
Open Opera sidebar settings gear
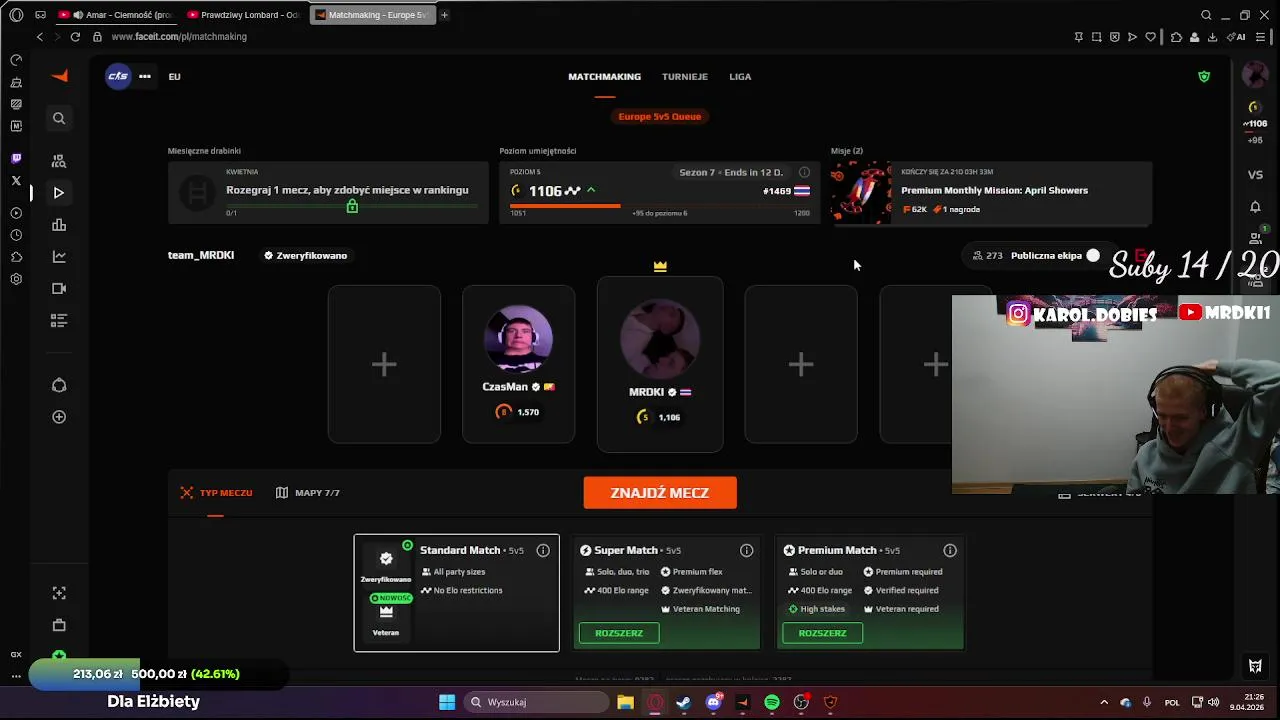tap(16, 279)
